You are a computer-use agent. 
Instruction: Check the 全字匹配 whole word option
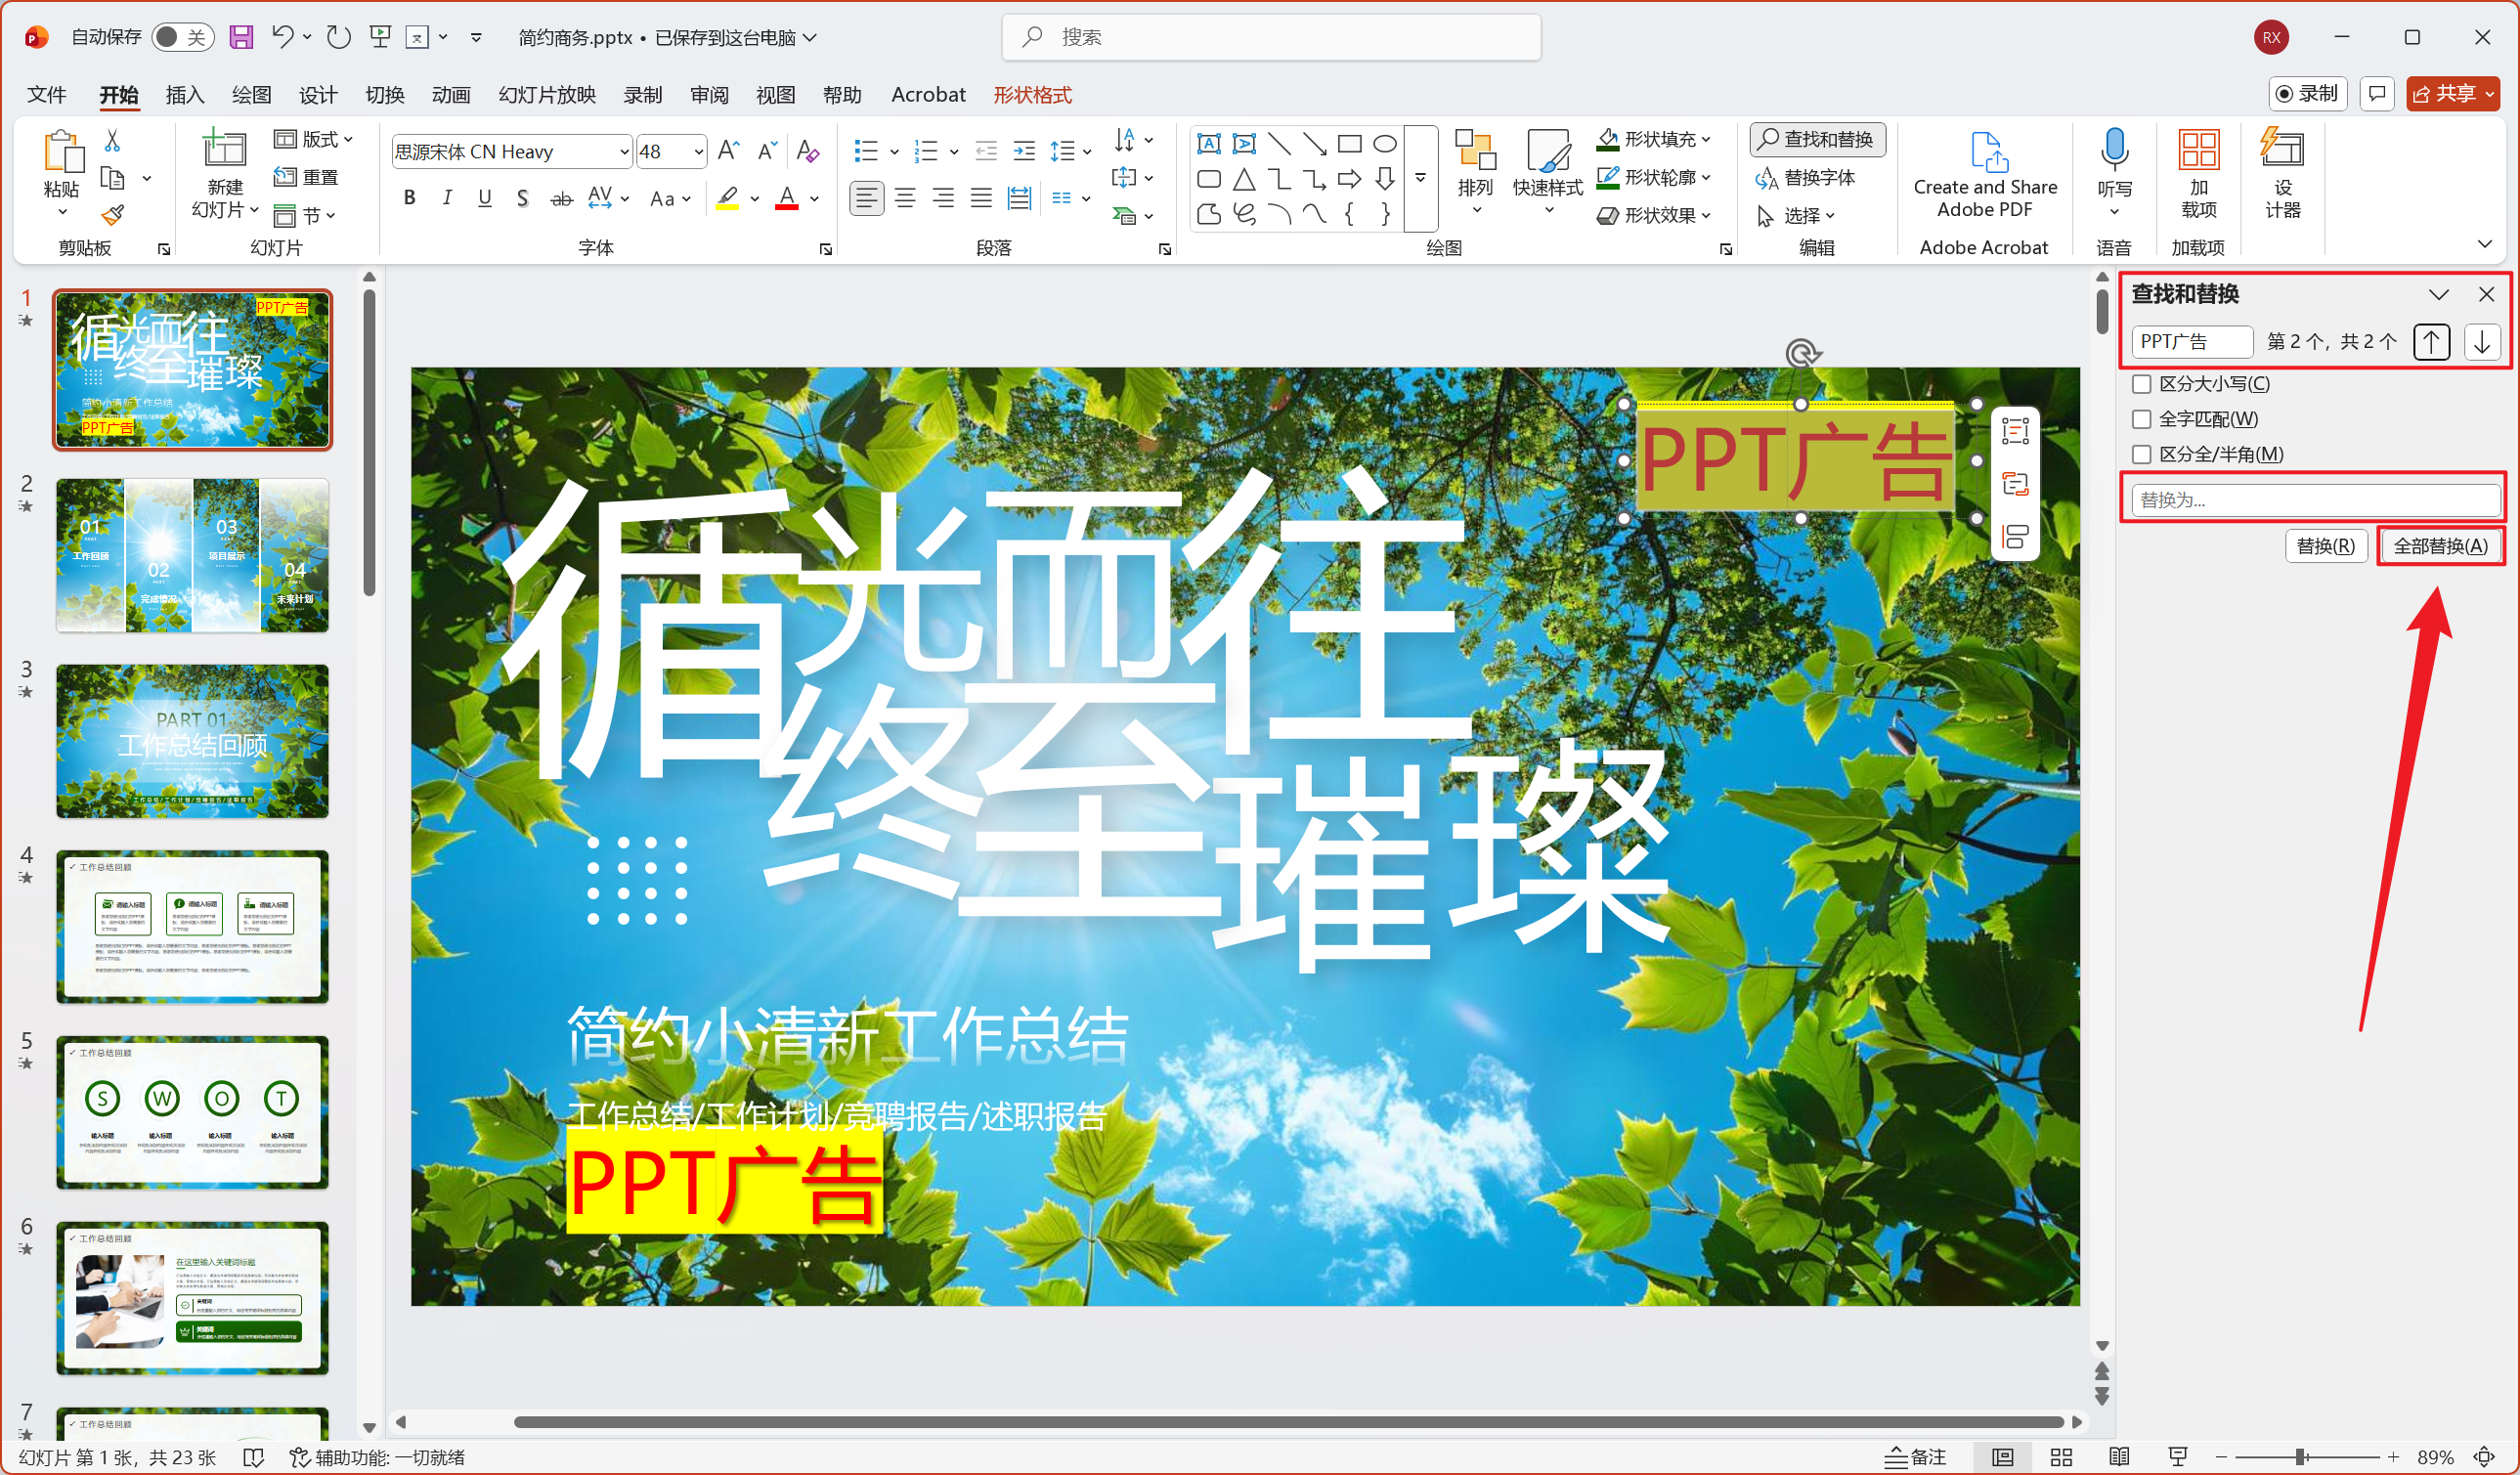tap(2141, 419)
